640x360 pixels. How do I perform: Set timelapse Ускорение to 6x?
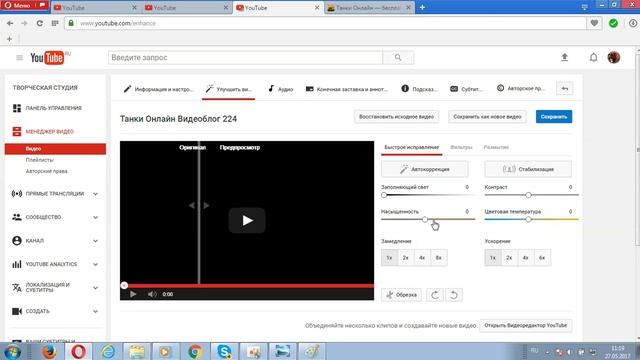click(542, 258)
